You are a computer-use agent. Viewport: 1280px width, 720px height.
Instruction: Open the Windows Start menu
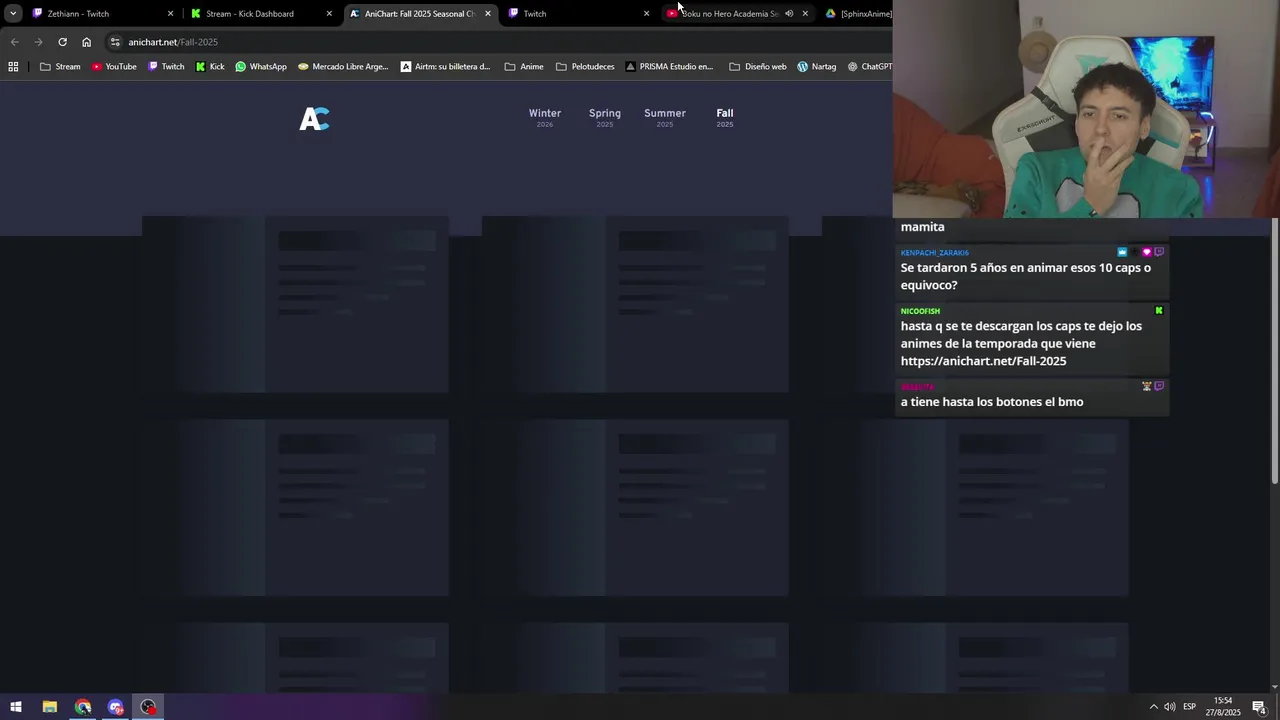tap(16, 707)
